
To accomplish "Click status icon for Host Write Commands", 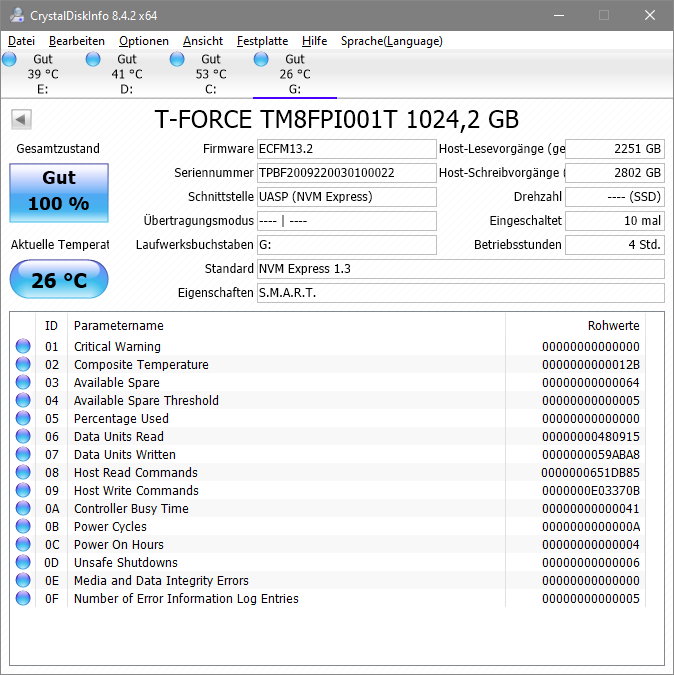I will click(x=23, y=490).
